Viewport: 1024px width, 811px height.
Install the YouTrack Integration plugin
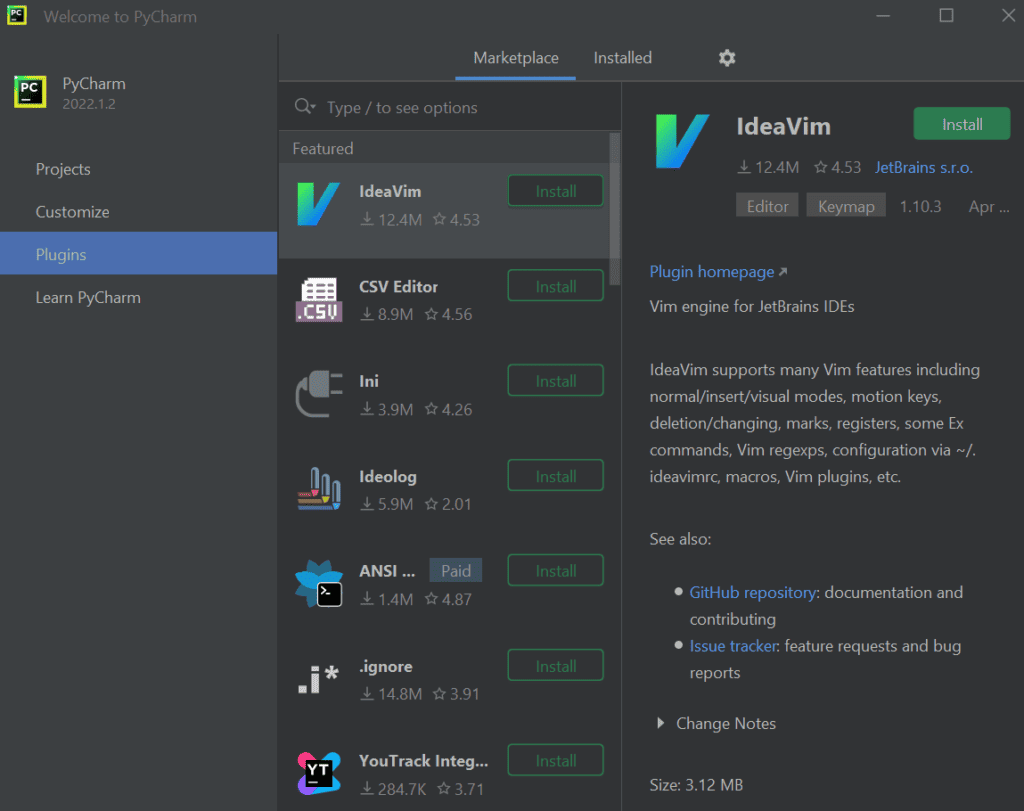pos(556,761)
